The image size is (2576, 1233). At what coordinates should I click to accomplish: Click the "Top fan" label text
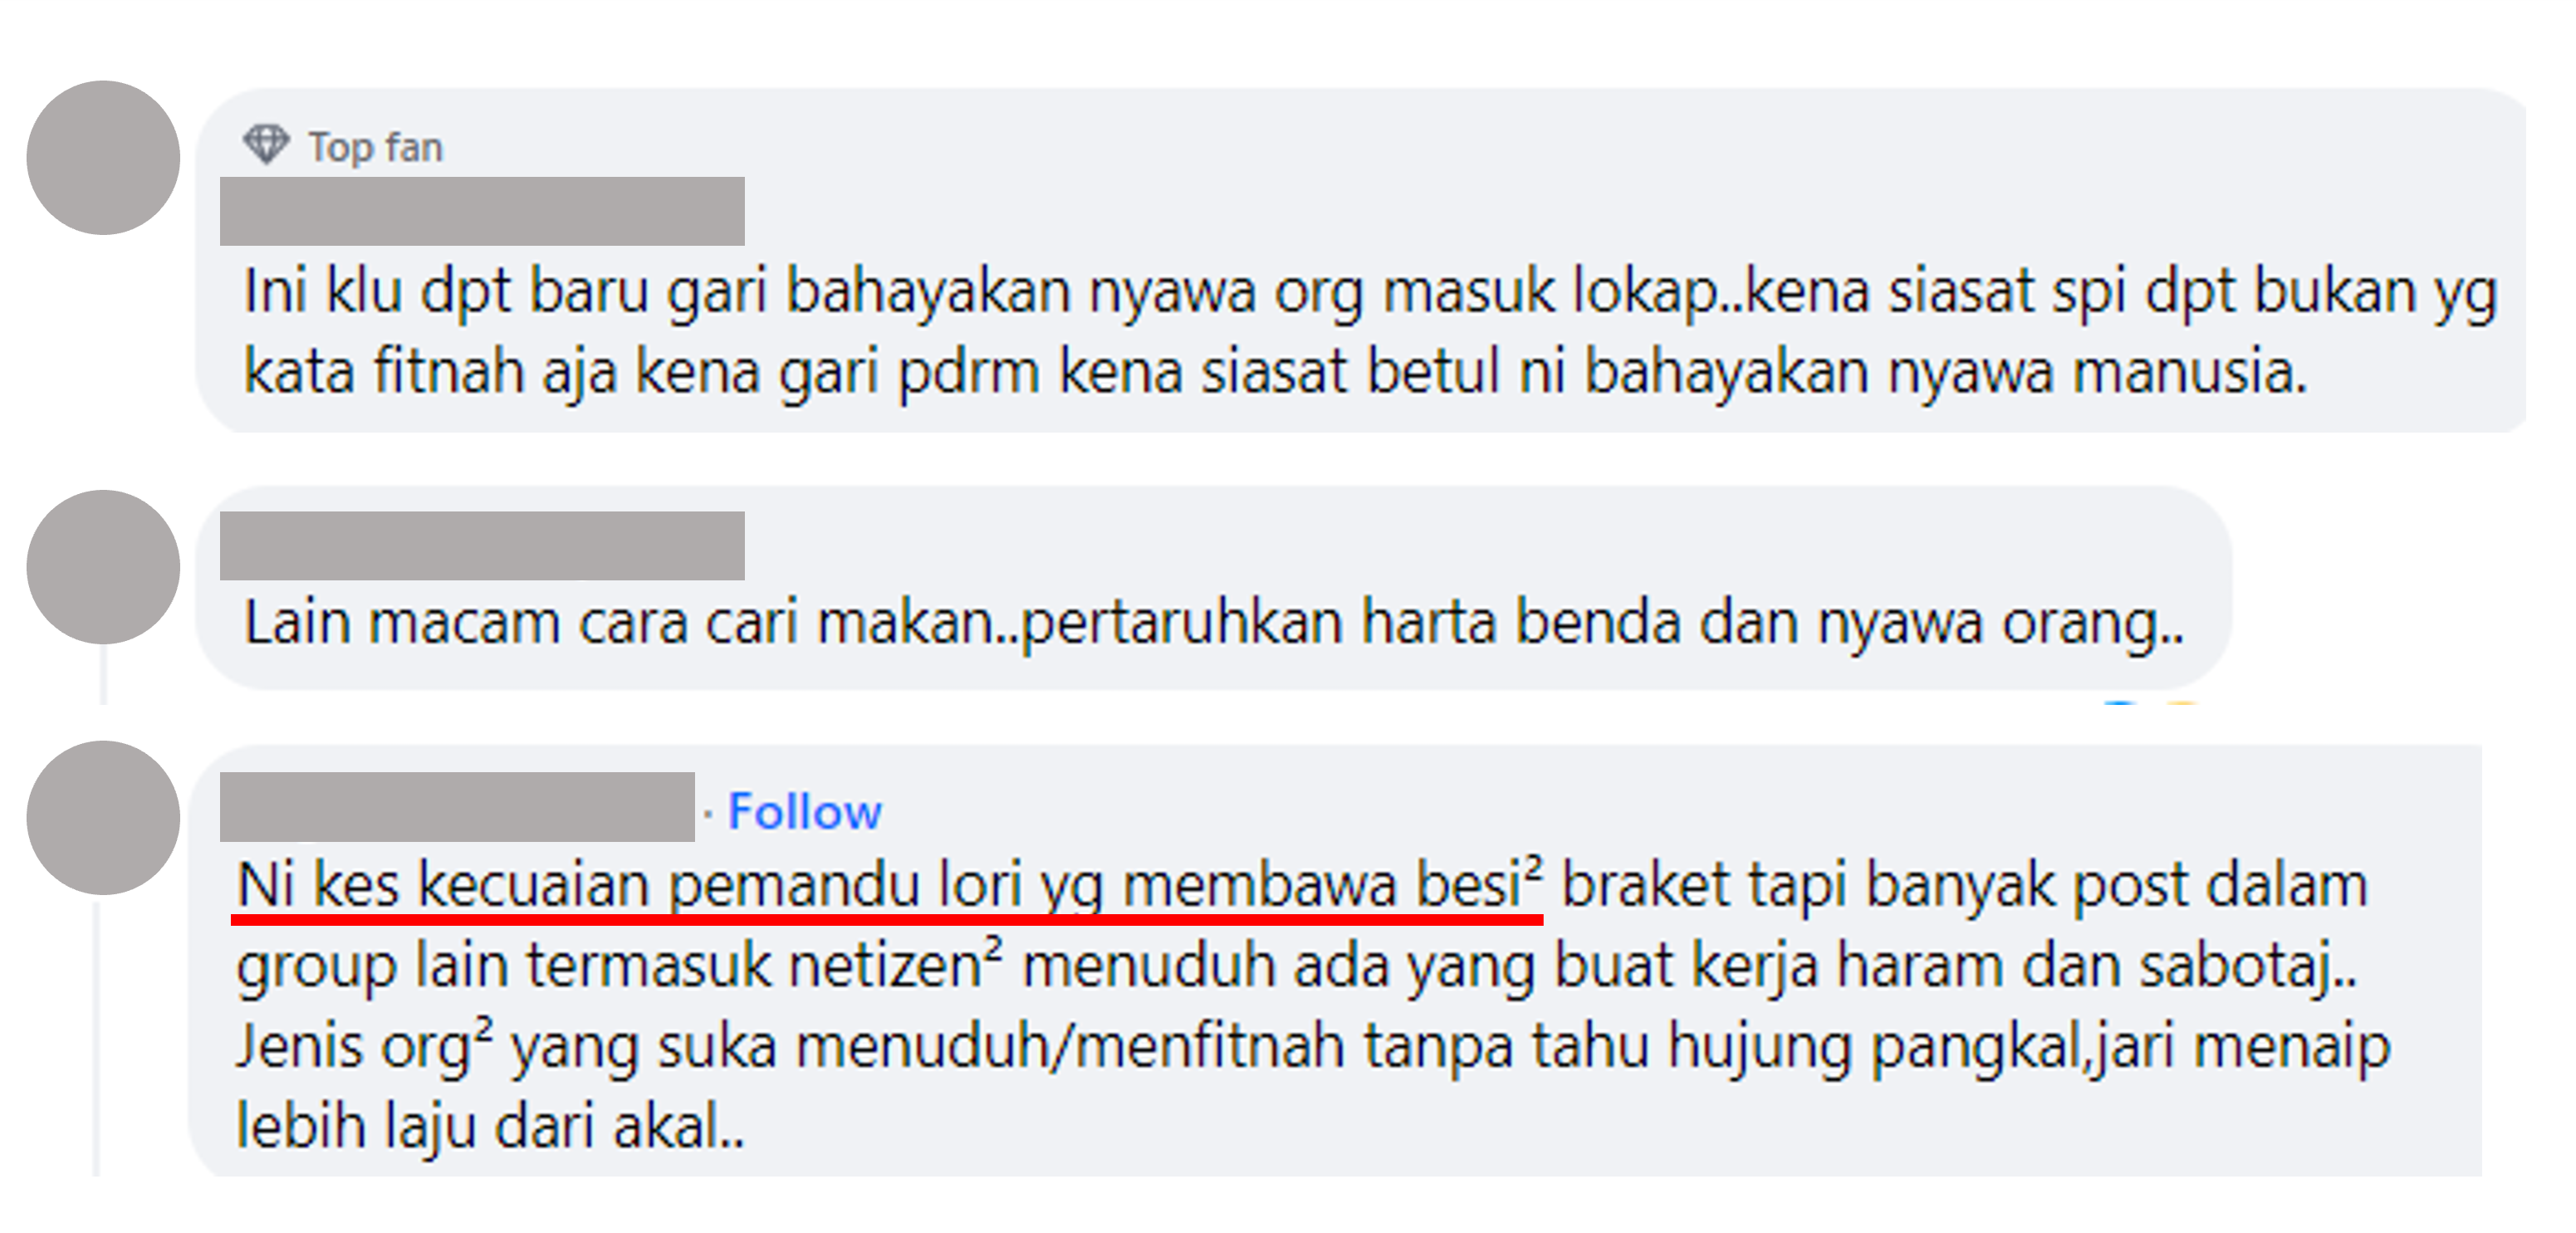tap(375, 147)
